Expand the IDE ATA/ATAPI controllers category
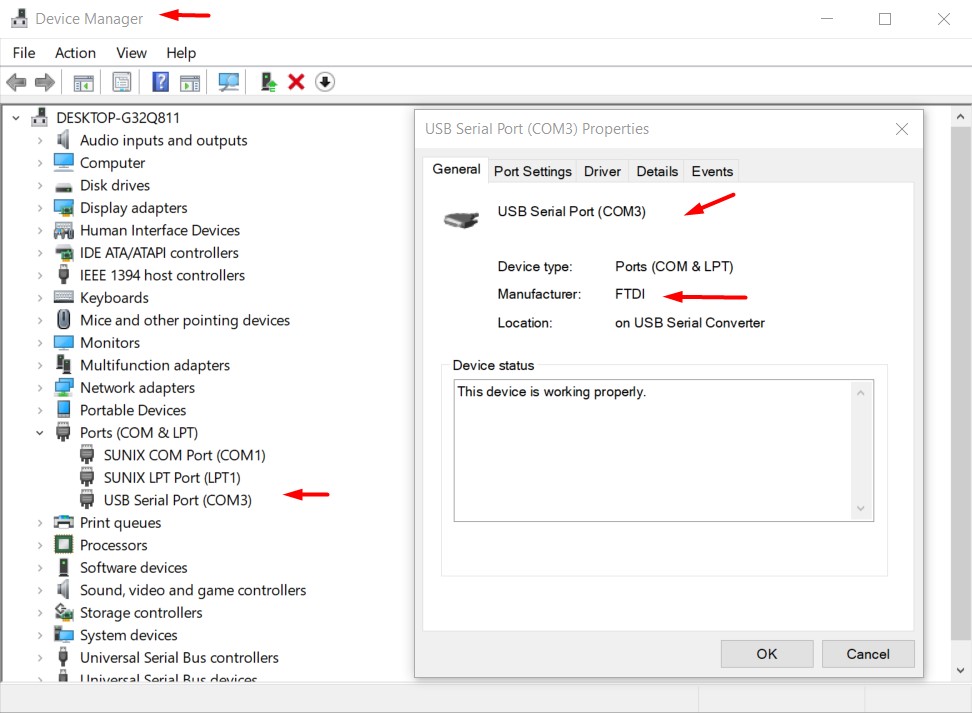972x713 pixels. click(x=40, y=253)
